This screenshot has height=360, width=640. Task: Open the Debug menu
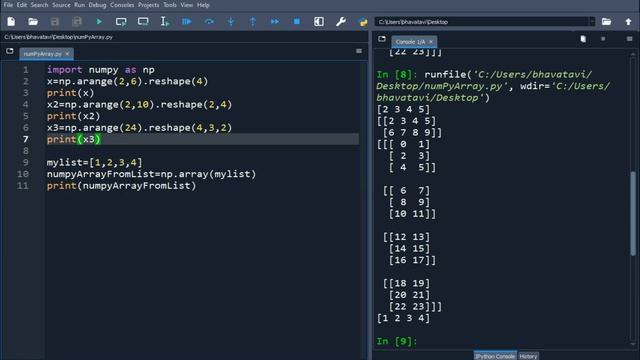click(97, 5)
